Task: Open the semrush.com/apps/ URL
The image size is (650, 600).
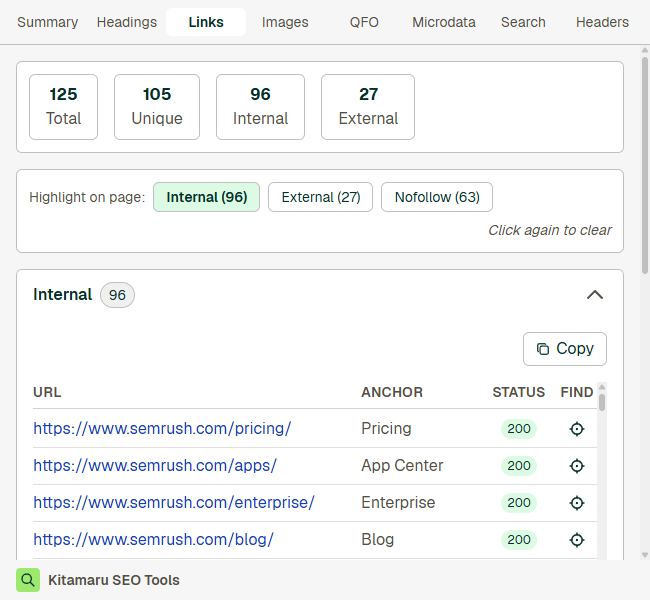Action: 155,465
